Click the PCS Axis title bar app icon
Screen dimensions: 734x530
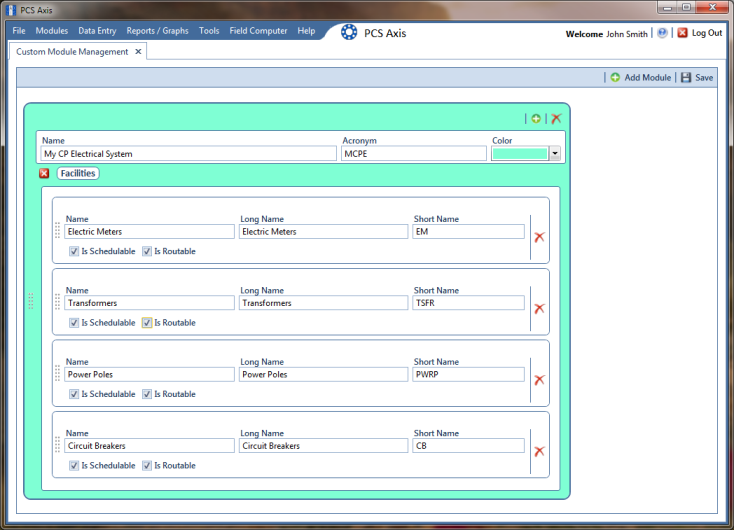[x=11, y=10]
